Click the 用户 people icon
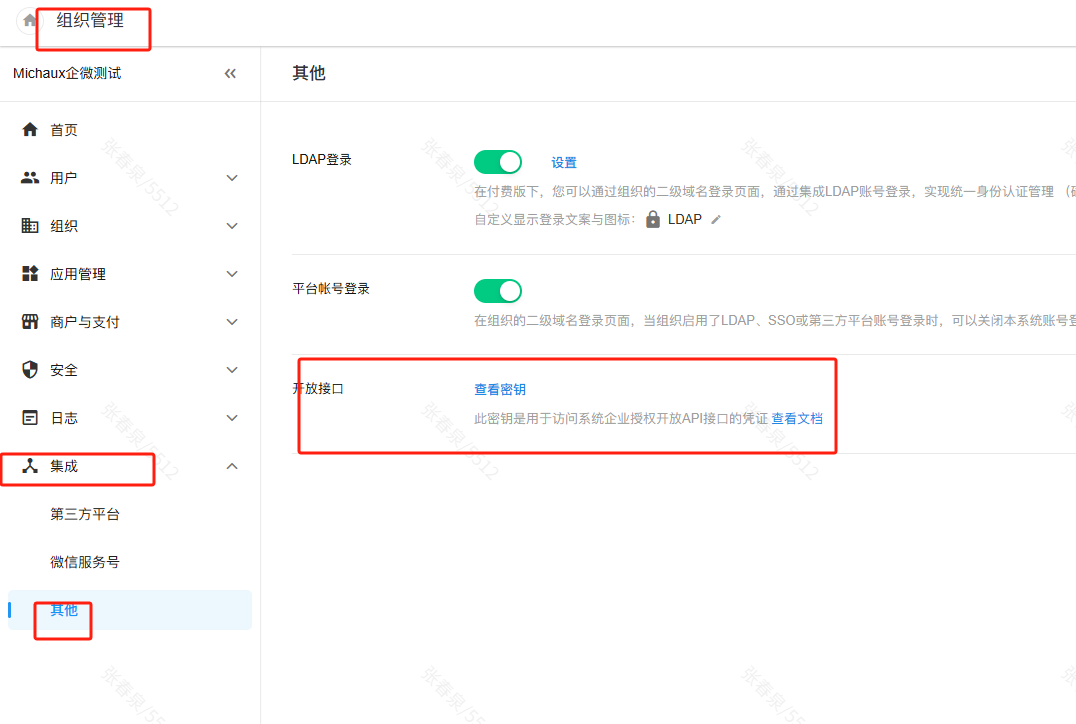Viewport: 1076px width, 724px height. [30, 178]
